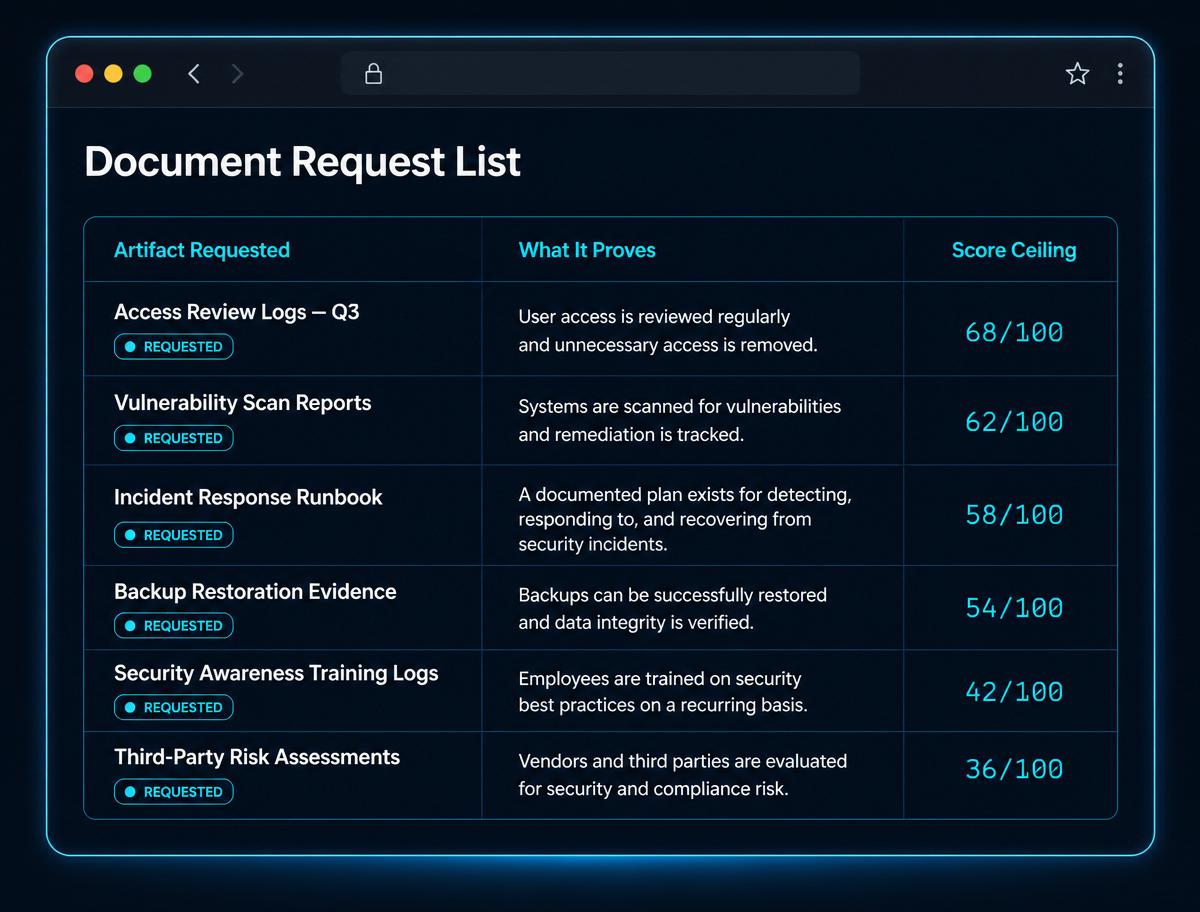
Task: Click the 42/100 score value
Action: 1014,691
